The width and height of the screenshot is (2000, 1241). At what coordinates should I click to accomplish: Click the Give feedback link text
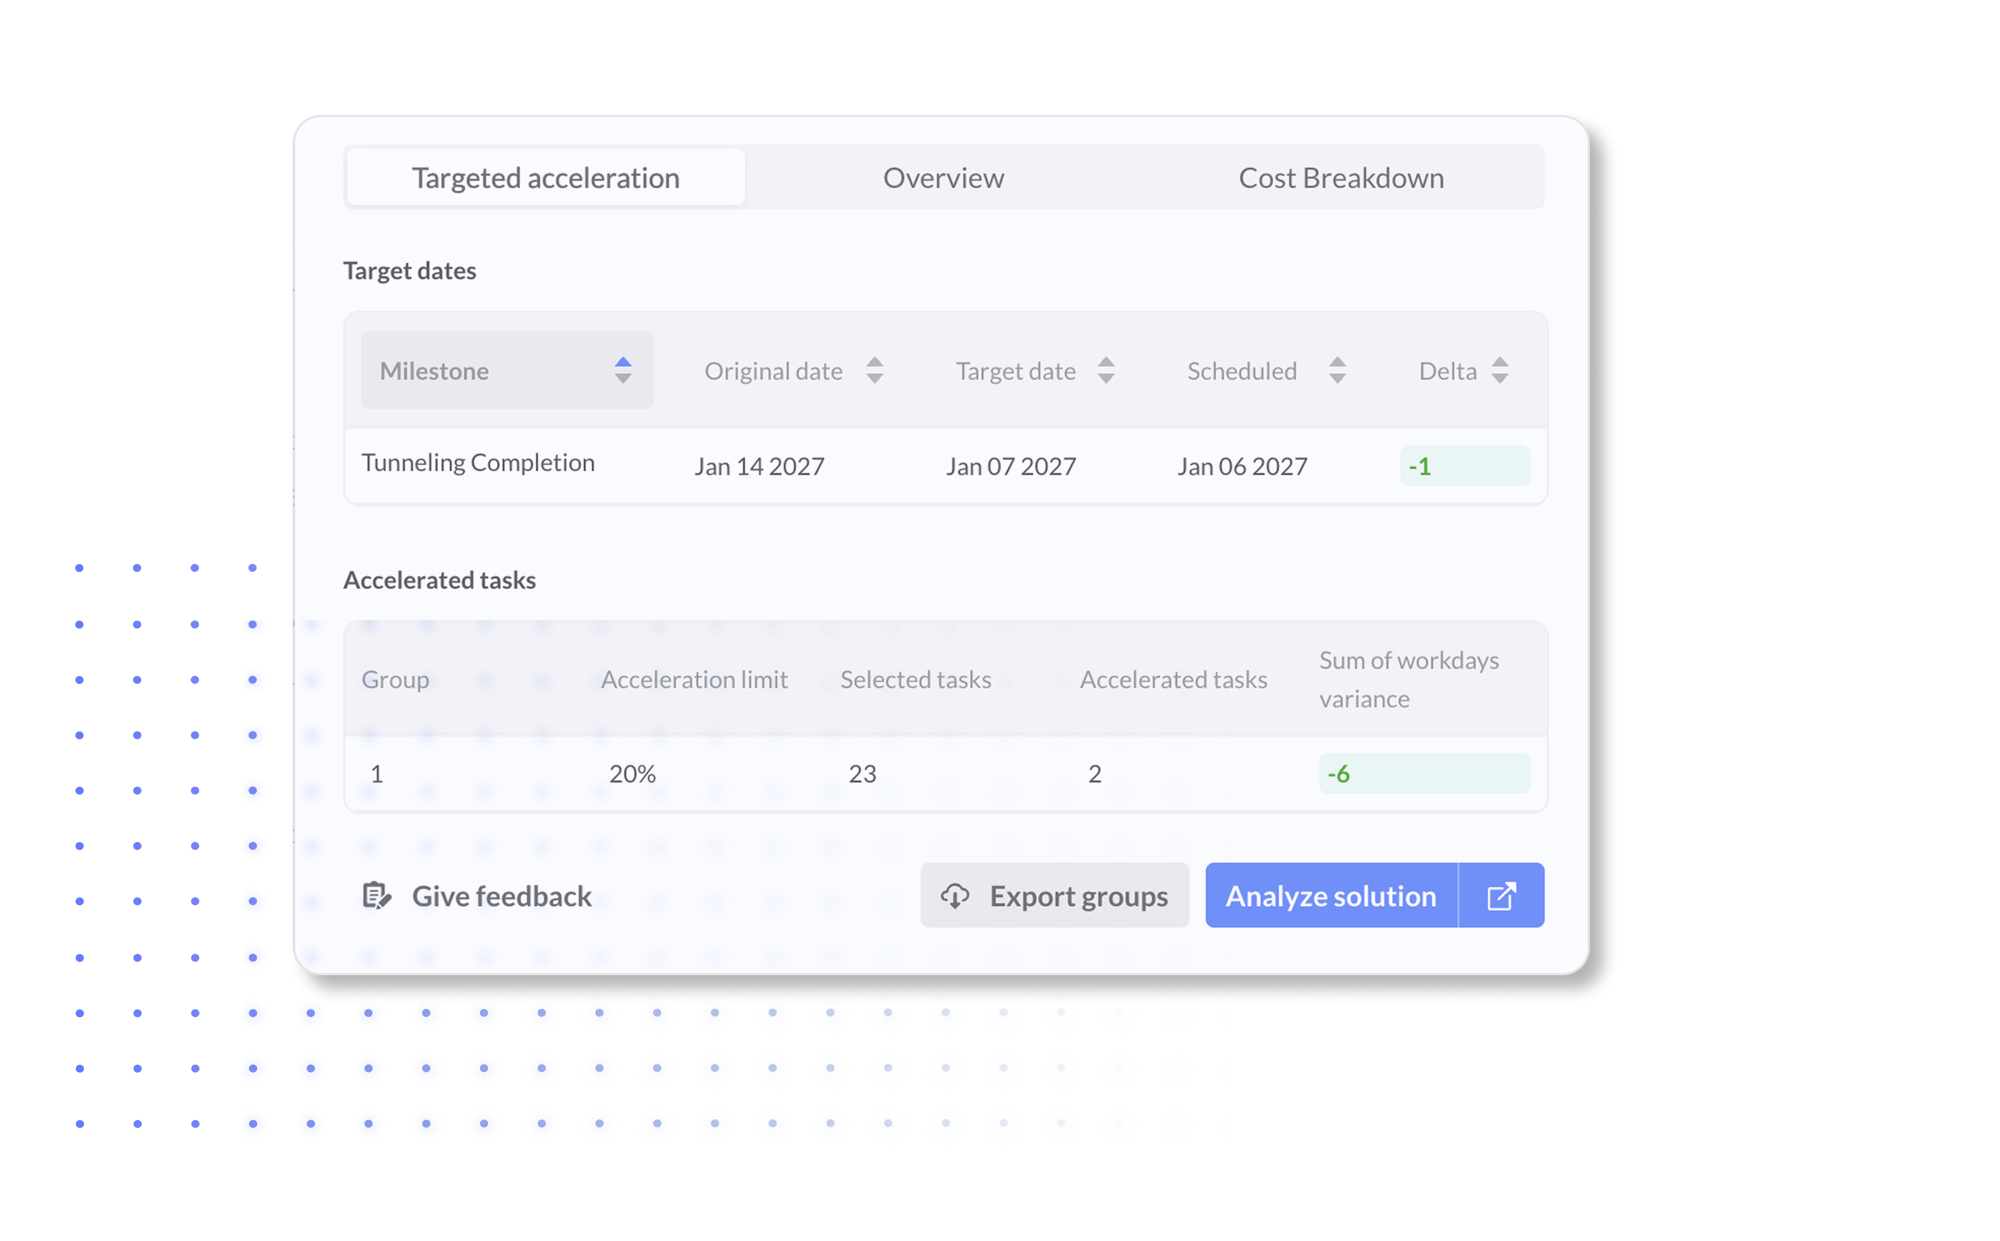tap(501, 896)
